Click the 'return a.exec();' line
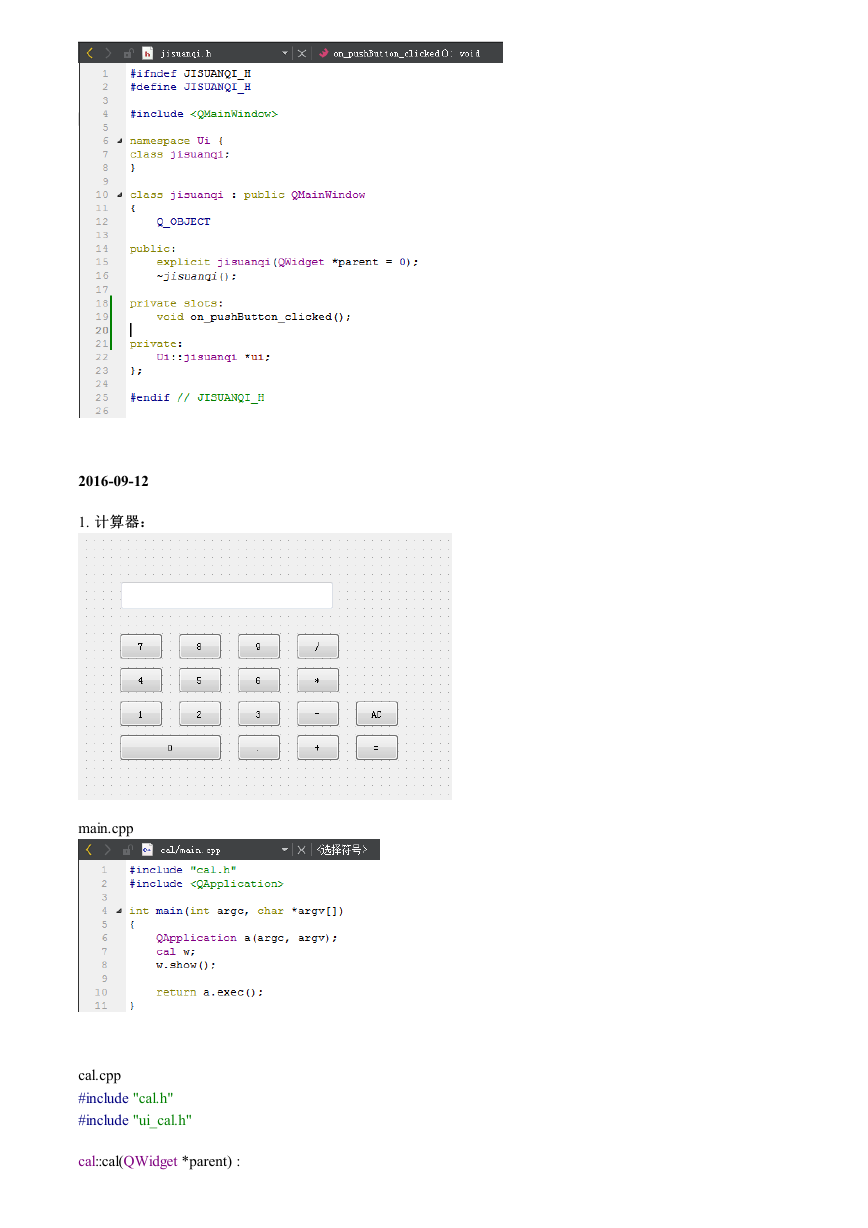 (x=210, y=993)
